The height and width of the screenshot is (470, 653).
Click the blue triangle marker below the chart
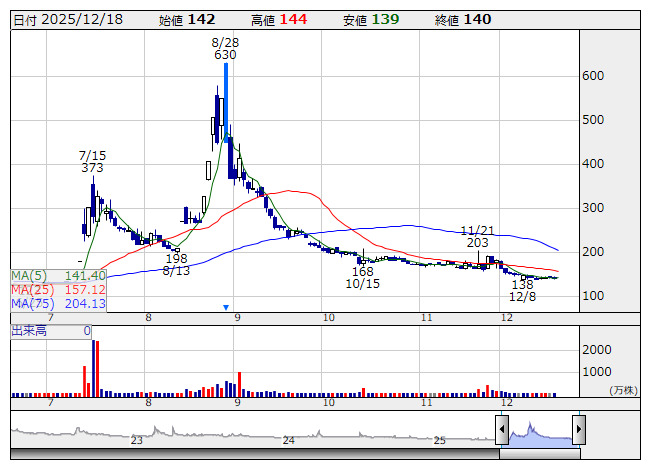[226, 307]
